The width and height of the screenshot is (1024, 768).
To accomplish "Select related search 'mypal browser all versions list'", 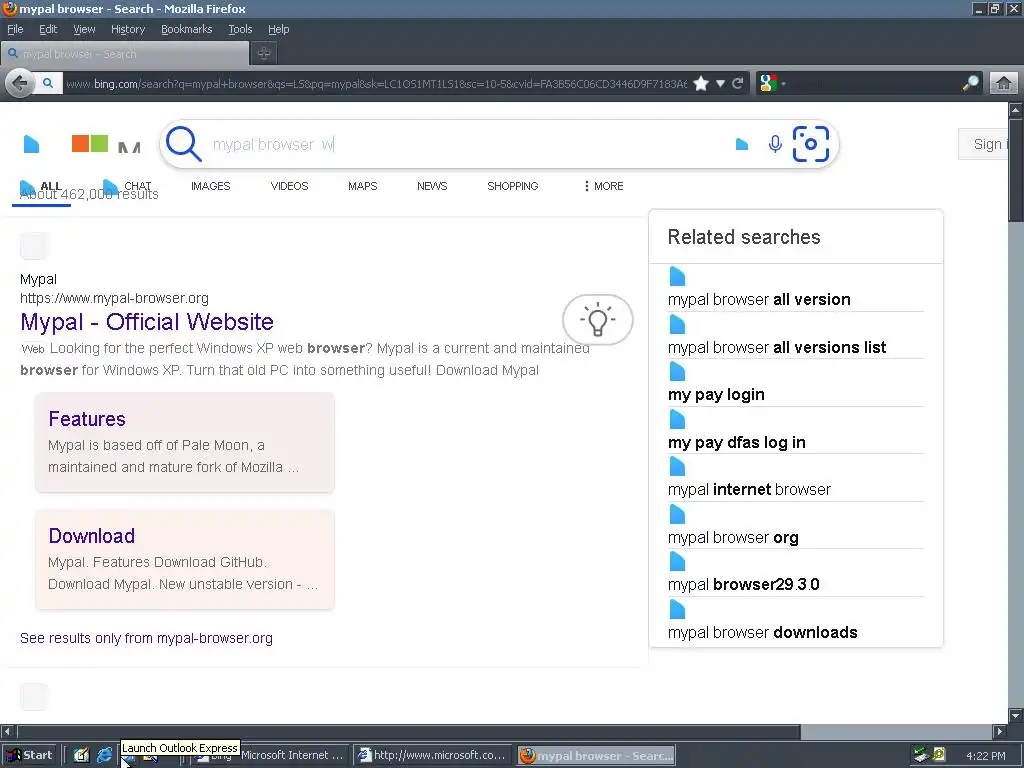I will pos(776,347).
